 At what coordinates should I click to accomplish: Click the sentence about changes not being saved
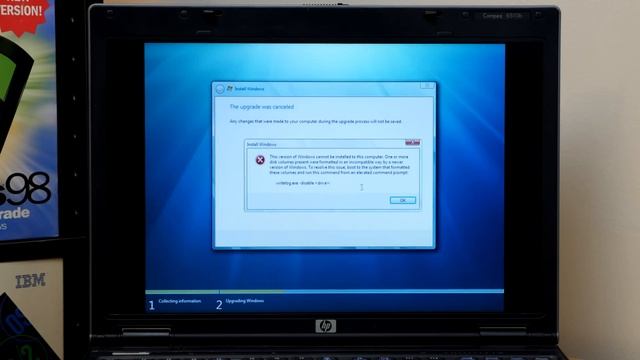point(316,122)
